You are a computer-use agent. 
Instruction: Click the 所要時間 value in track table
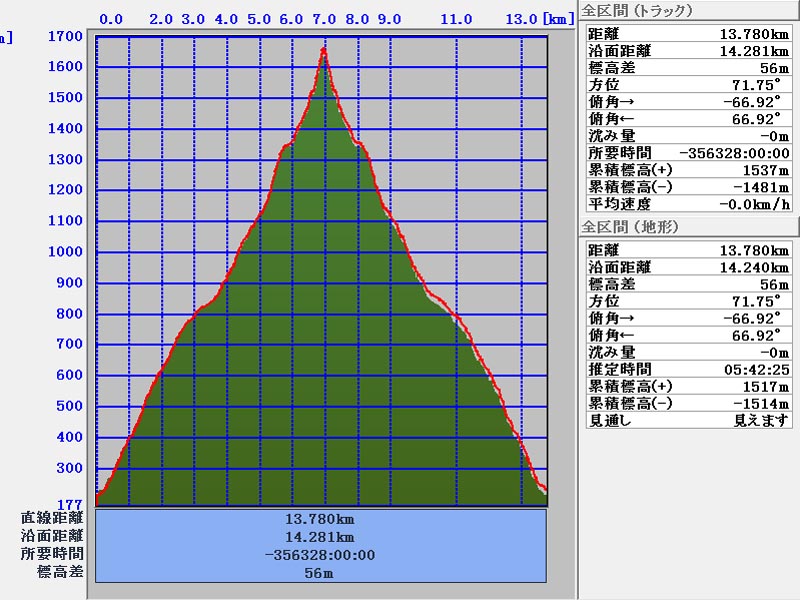[734, 153]
